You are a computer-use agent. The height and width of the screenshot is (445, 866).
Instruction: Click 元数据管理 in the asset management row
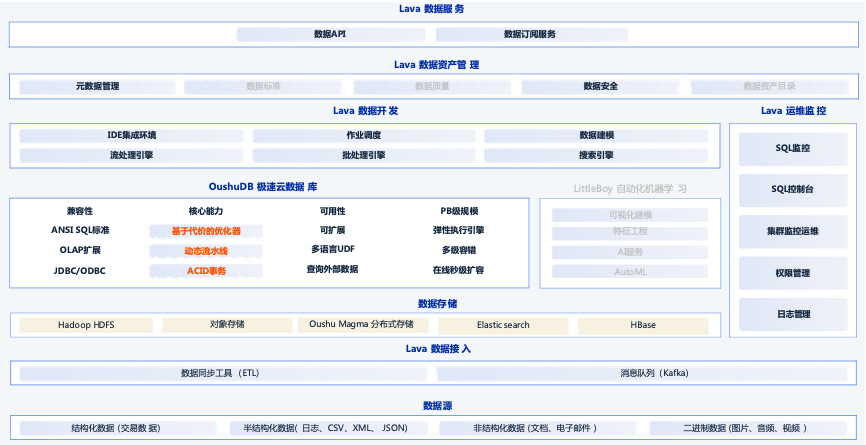tap(98, 87)
